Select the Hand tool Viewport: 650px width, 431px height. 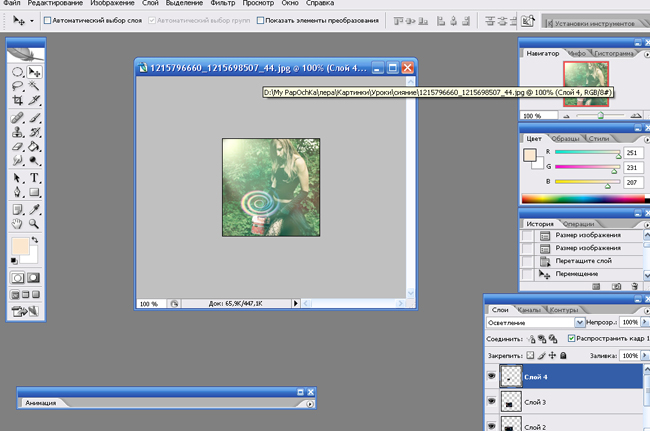17,224
